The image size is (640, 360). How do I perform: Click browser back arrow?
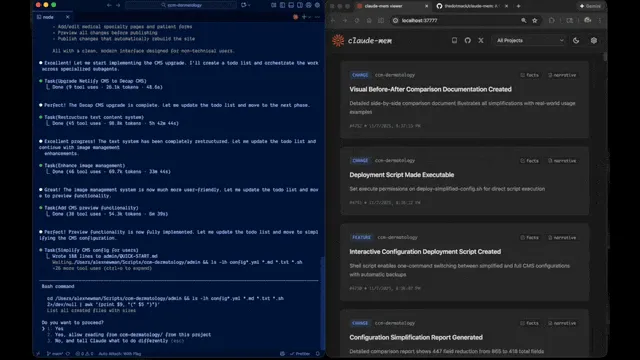pos(333,20)
